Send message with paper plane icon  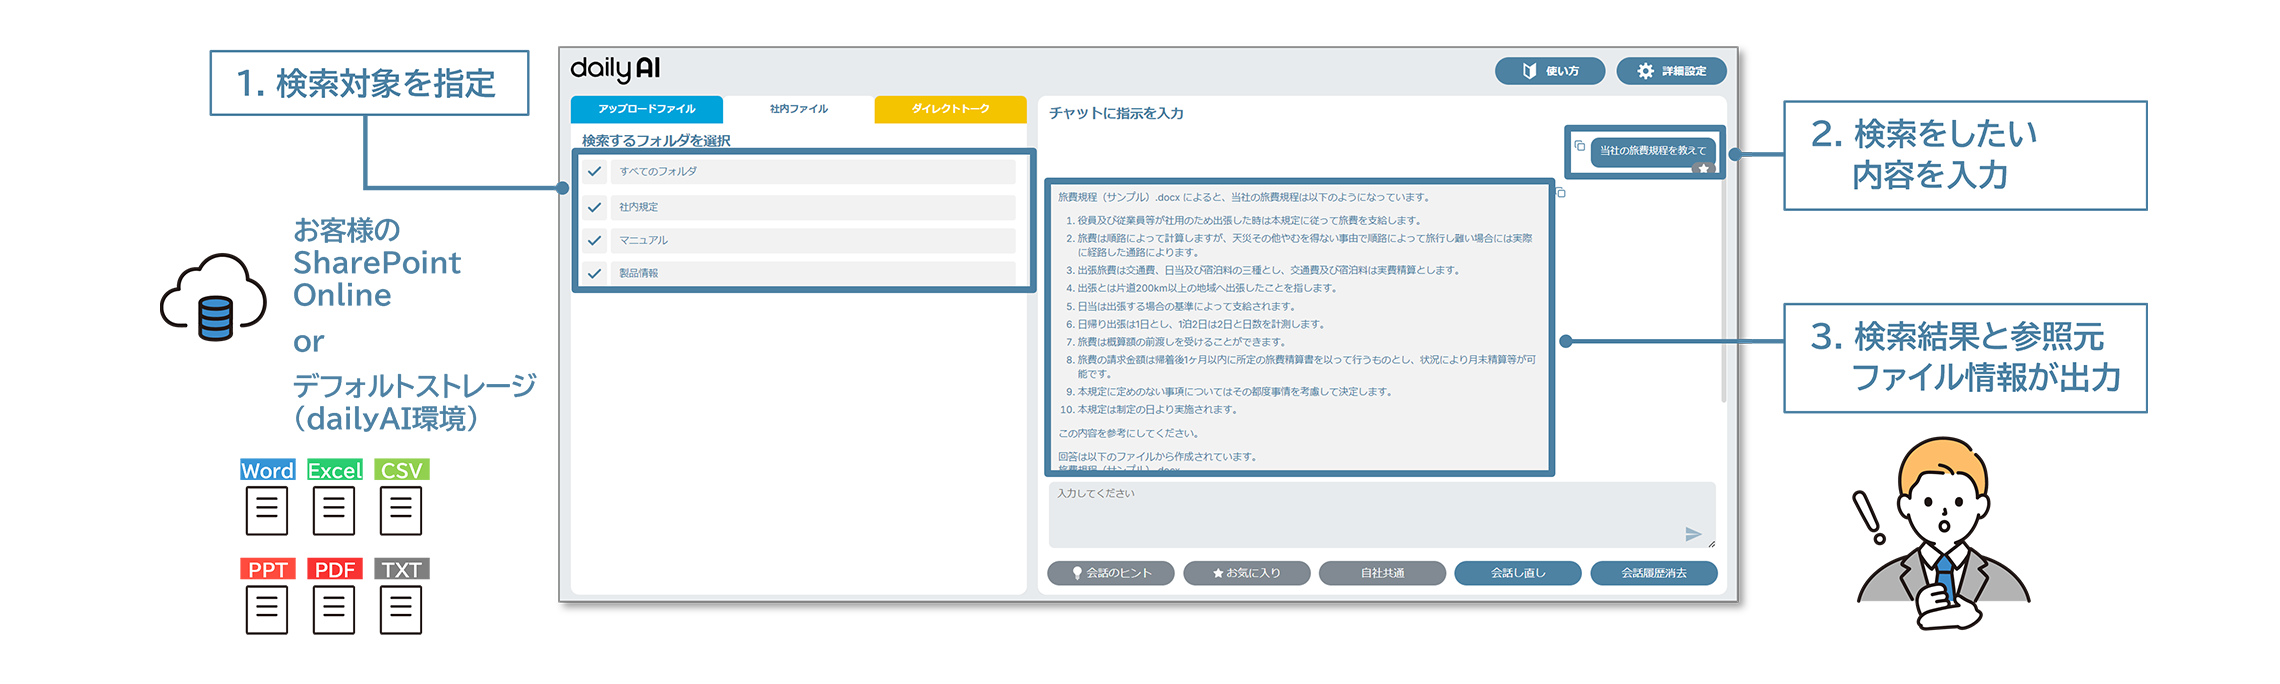tap(1693, 534)
